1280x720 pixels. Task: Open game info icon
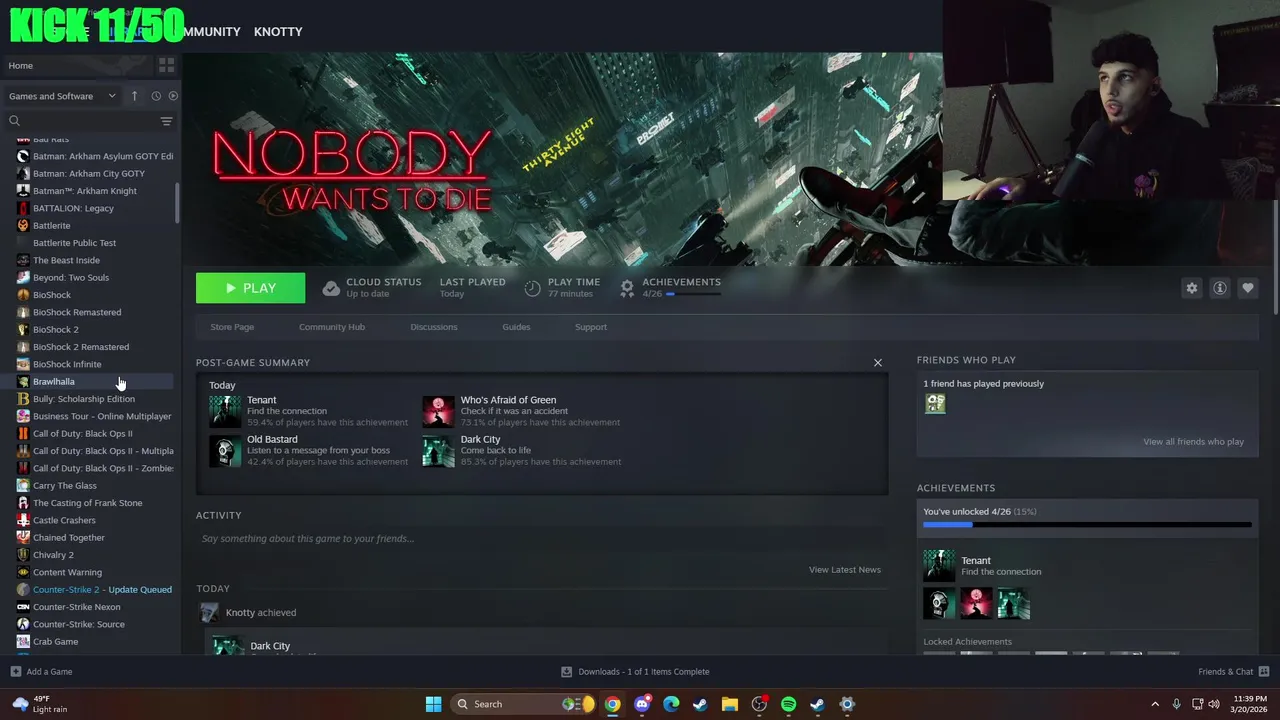coord(1220,288)
